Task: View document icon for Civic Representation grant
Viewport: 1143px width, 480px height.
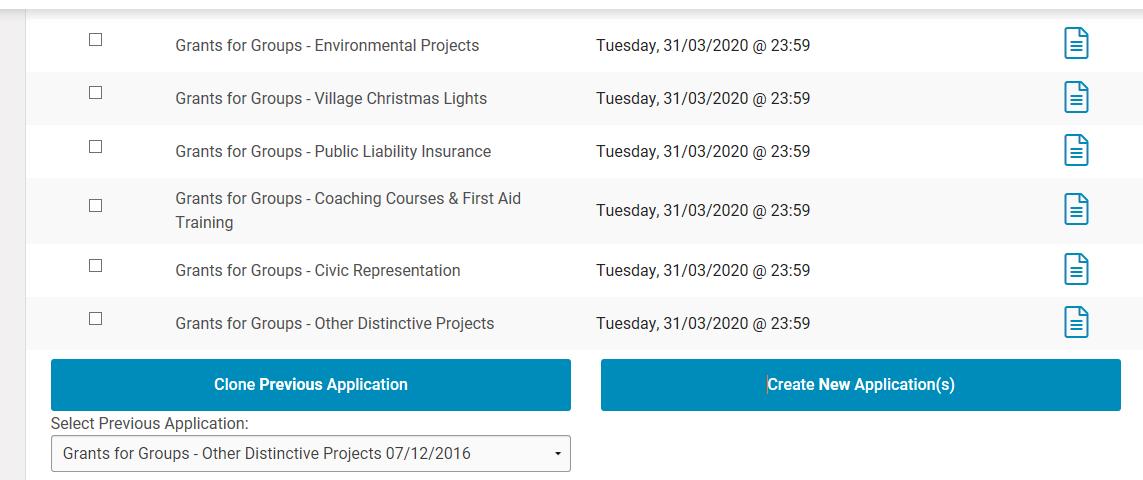Action: point(1076,270)
